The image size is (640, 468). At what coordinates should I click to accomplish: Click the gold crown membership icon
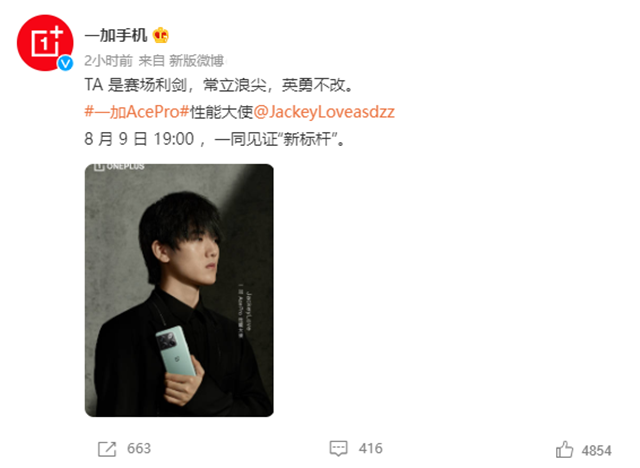(161, 35)
